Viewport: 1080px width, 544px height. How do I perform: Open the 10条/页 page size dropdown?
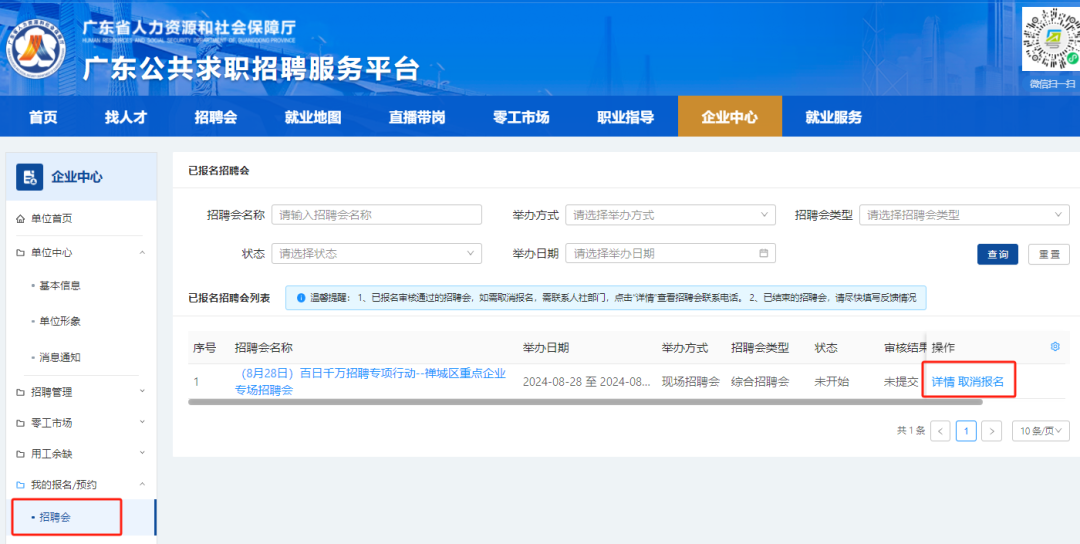pyautogui.click(x=1041, y=431)
